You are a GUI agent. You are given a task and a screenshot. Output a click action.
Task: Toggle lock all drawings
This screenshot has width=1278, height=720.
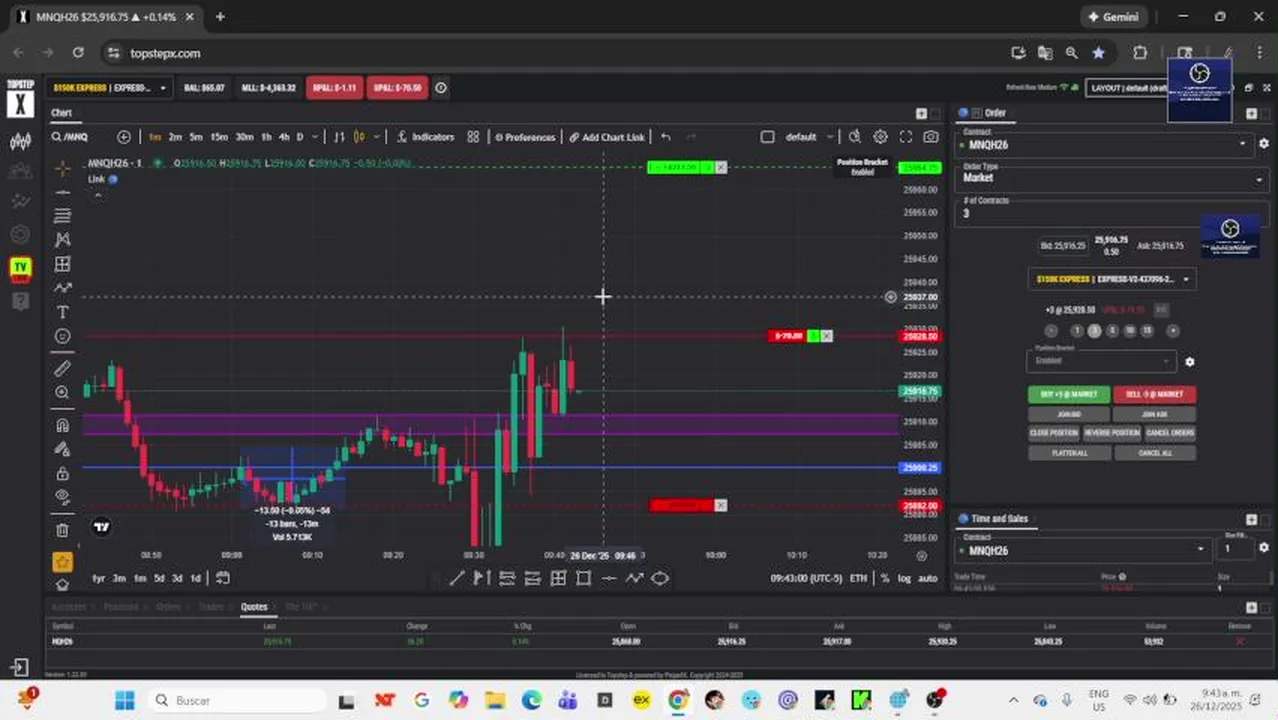(x=63, y=473)
